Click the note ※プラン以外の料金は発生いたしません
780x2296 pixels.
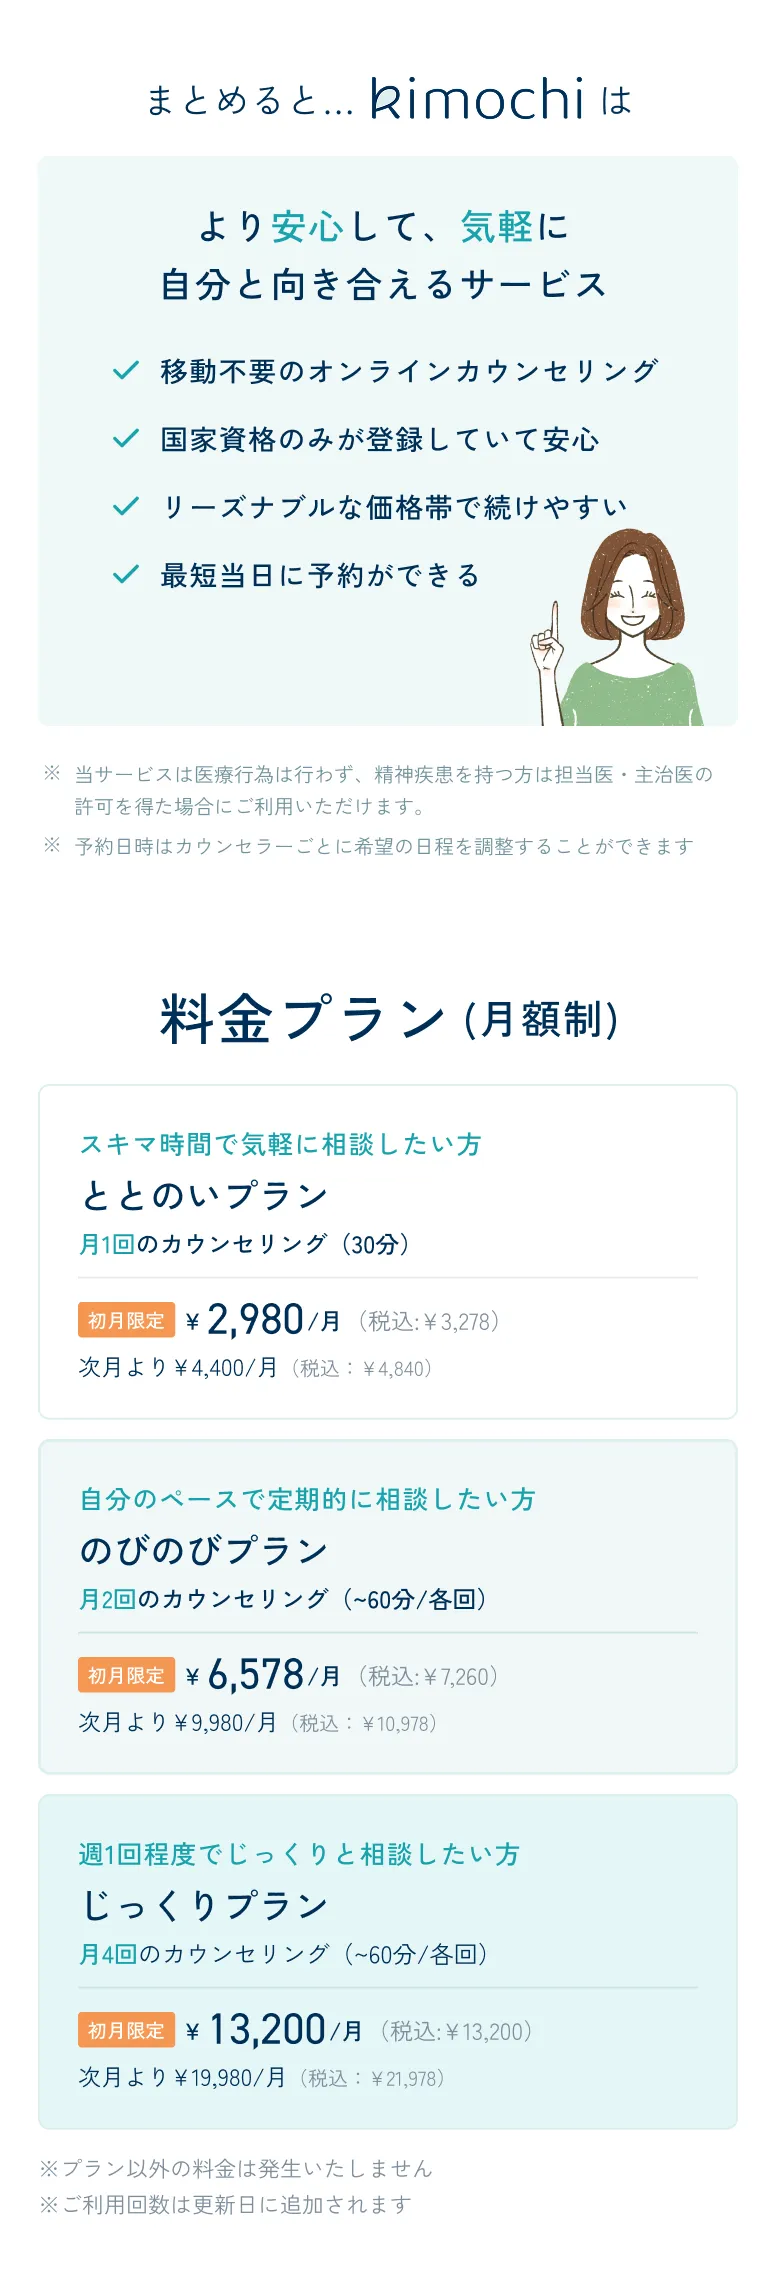[x=236, y=2168]
